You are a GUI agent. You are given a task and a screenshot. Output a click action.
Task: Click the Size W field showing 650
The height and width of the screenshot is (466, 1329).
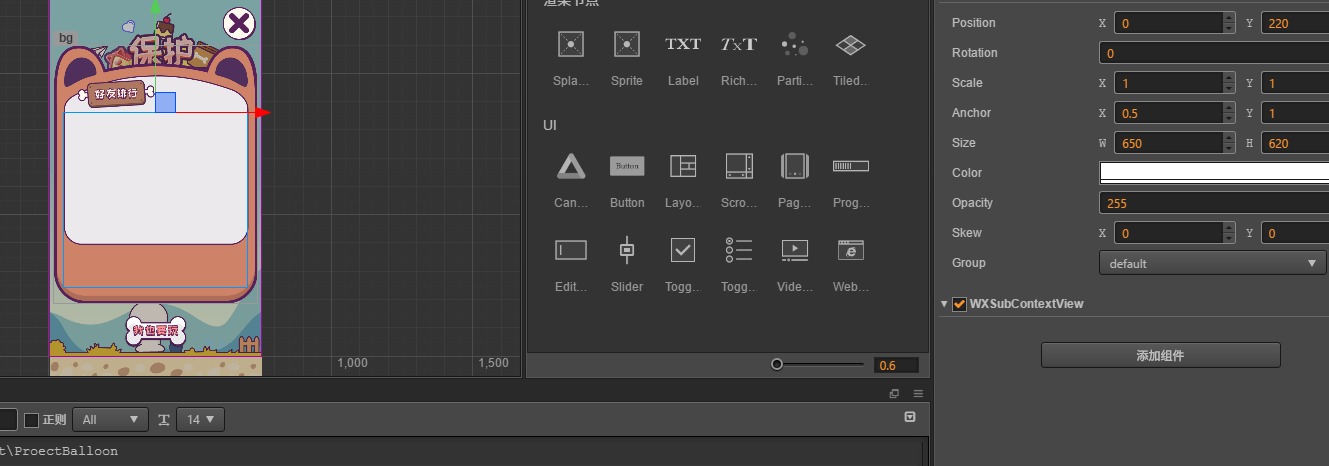[x=1169, y=143]
